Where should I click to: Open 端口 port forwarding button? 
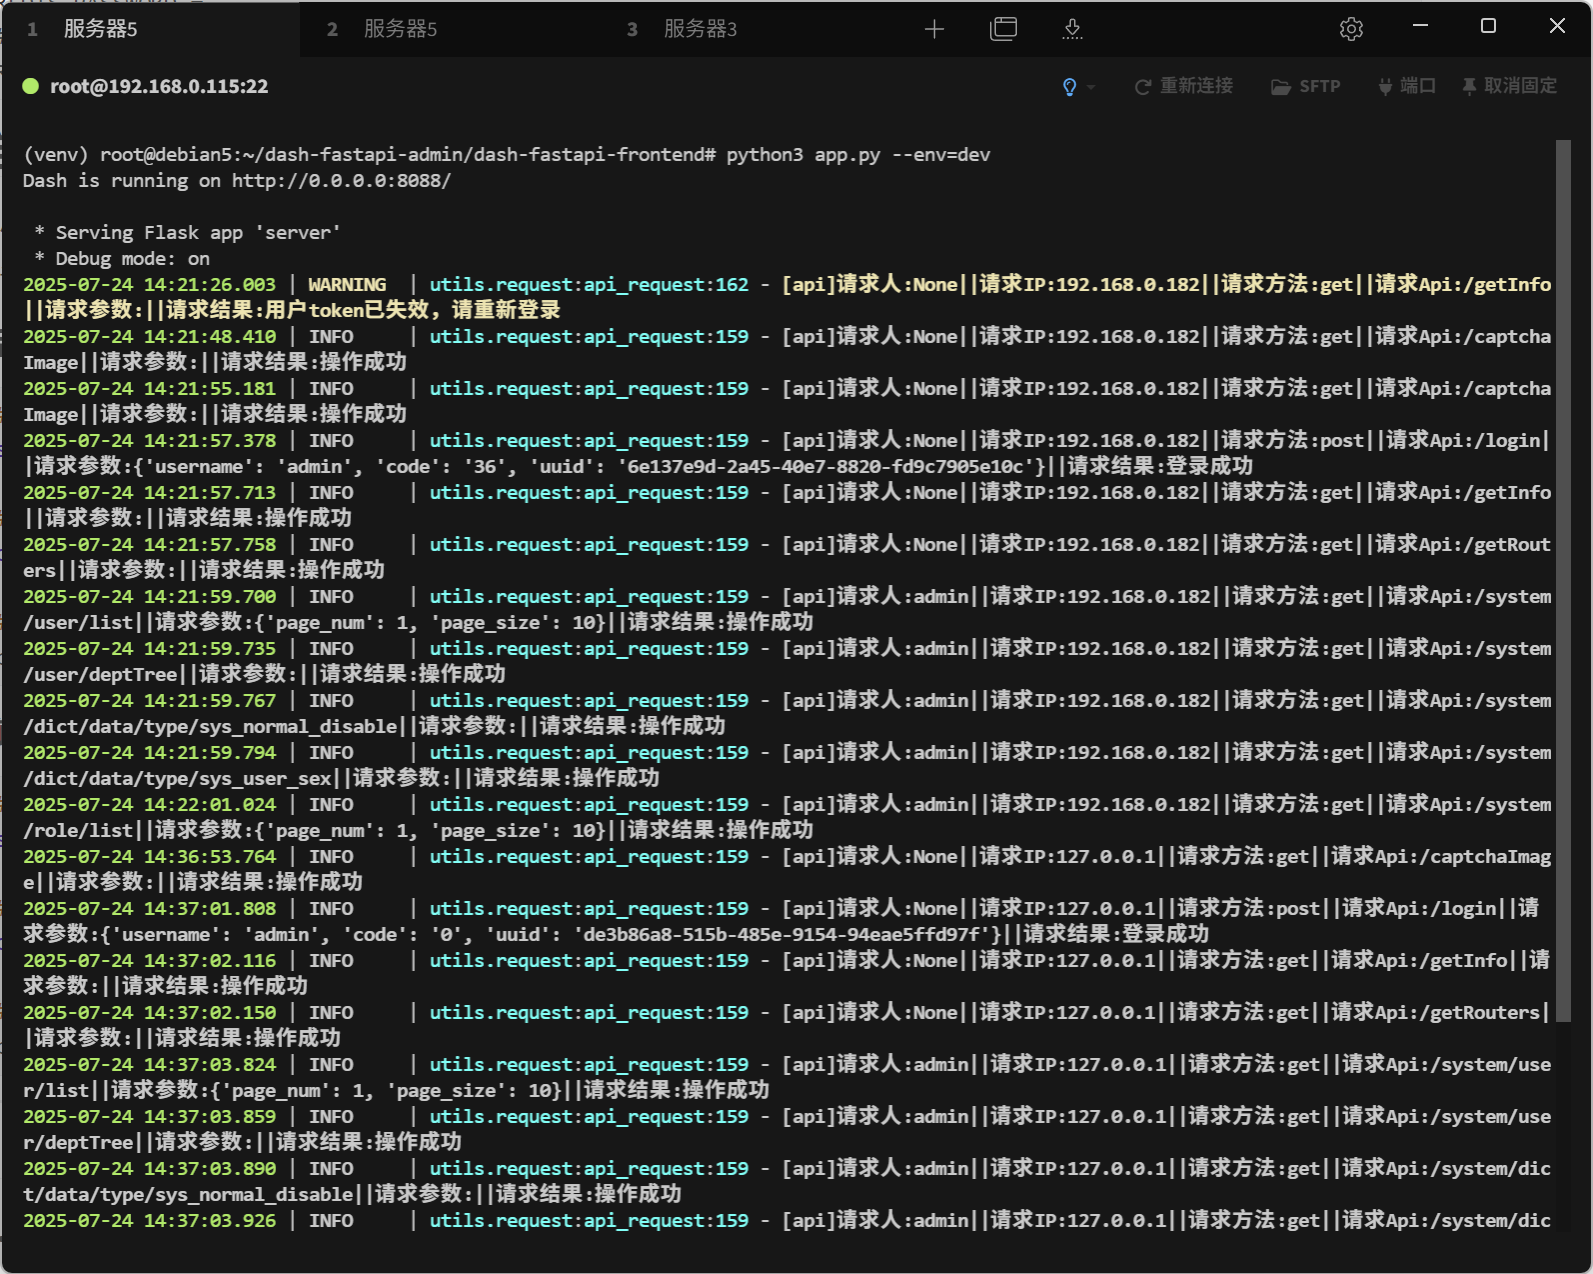[1406, 86]
